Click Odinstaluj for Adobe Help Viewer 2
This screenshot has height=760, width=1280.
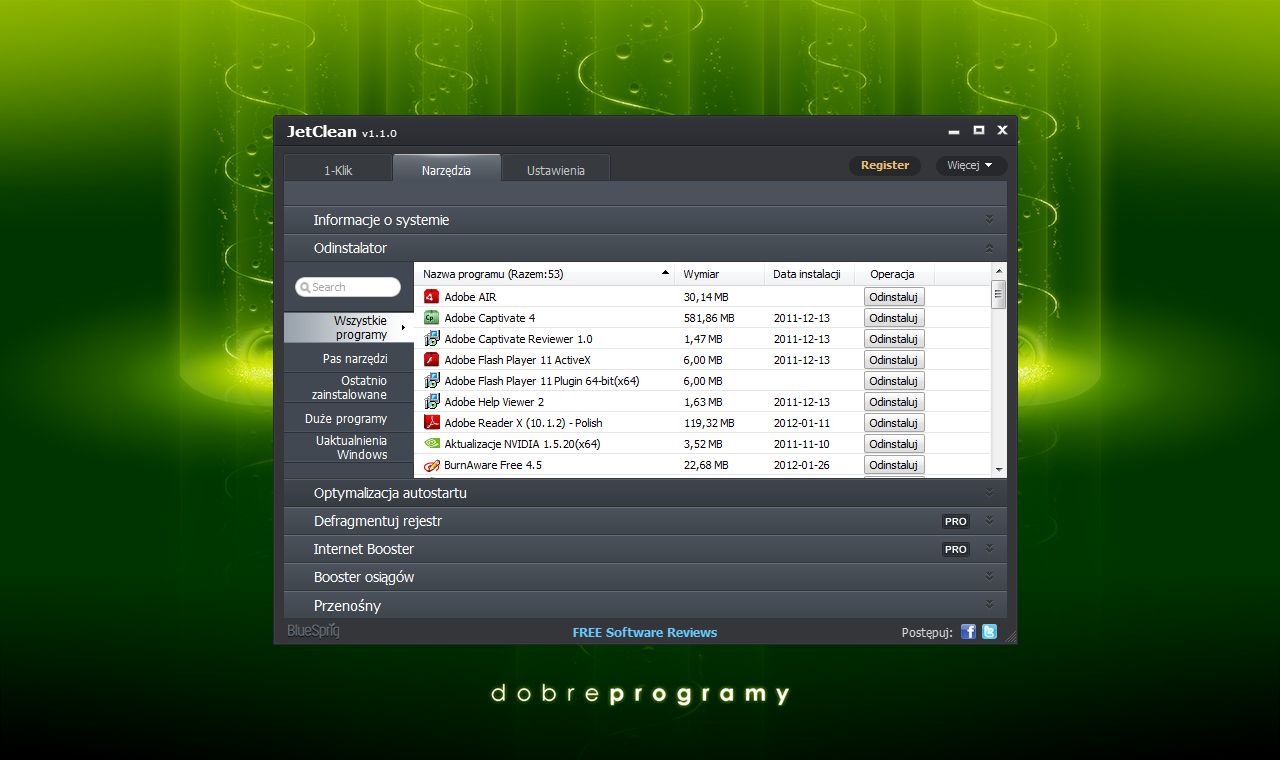tap(894, 402)
